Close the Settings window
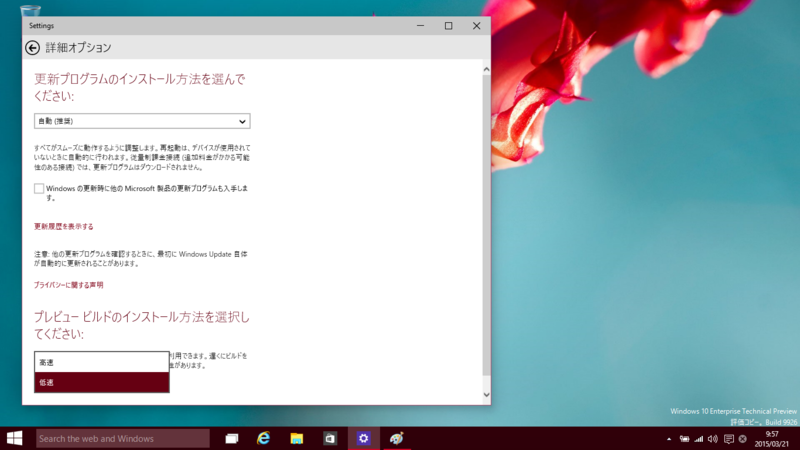The height and width of the screenshot is (450, 800). coord(477,26)
